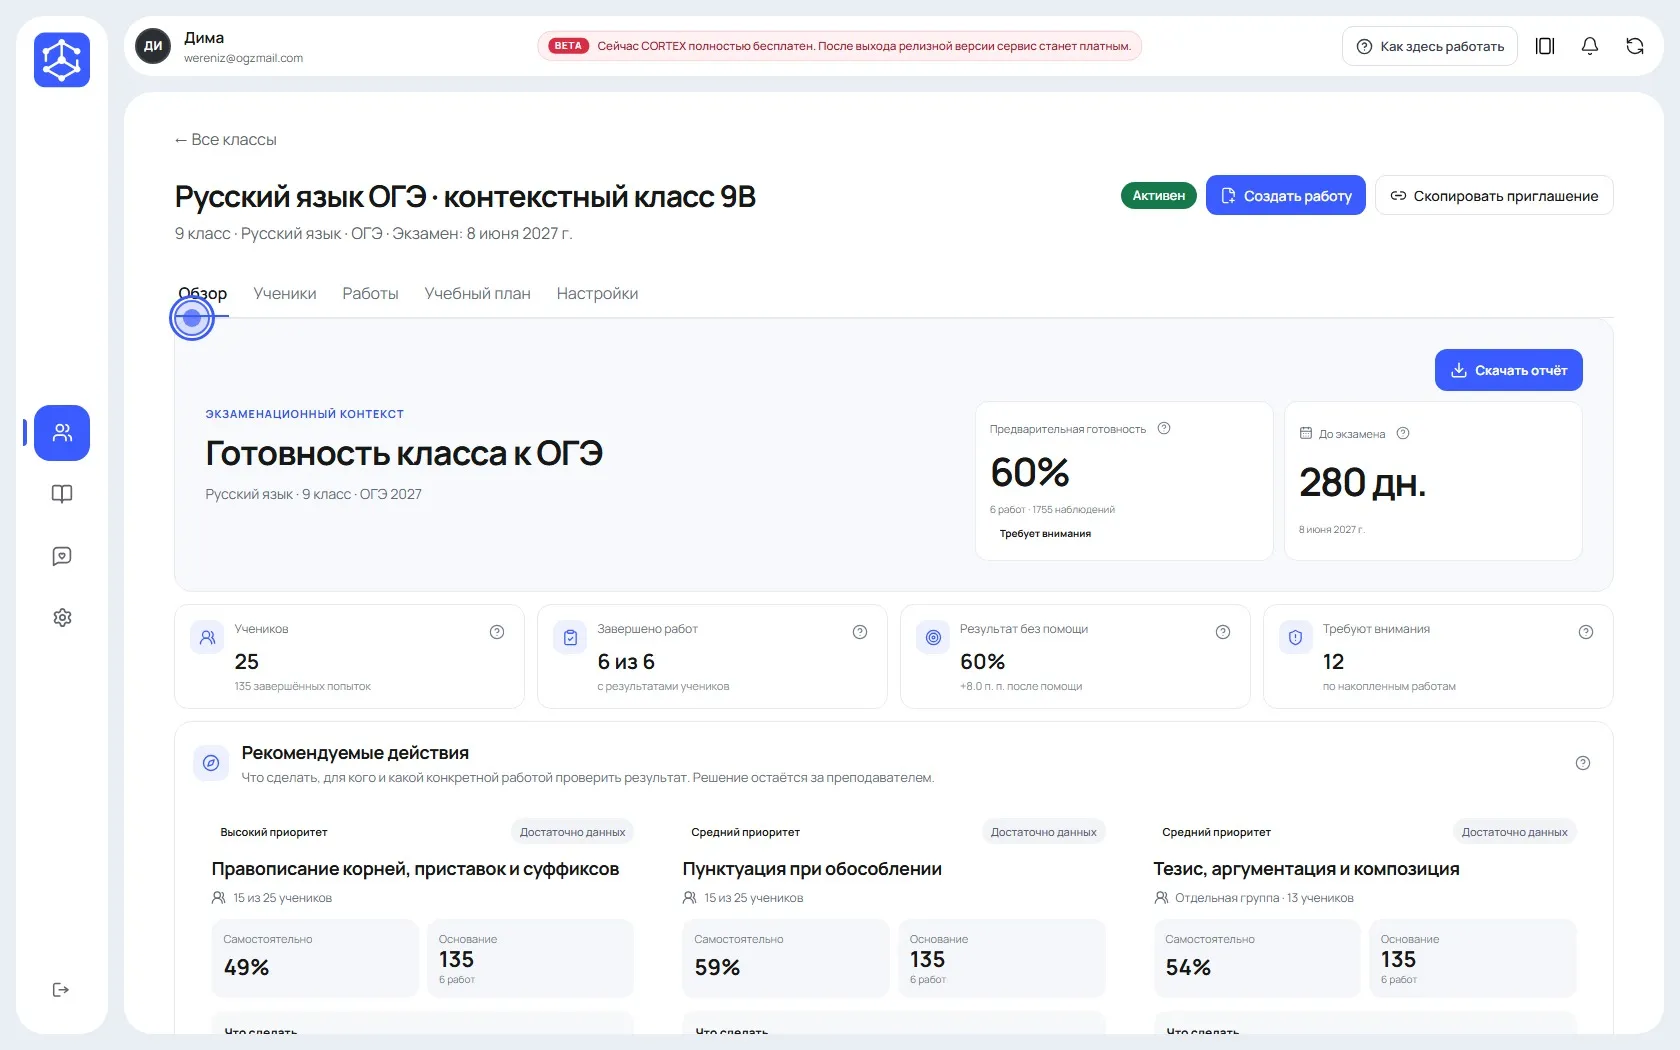Show help icon on Требуют внимания card
Image resolution: width=1680 pixels, height=1050 pixels.
coord(1586,632)
